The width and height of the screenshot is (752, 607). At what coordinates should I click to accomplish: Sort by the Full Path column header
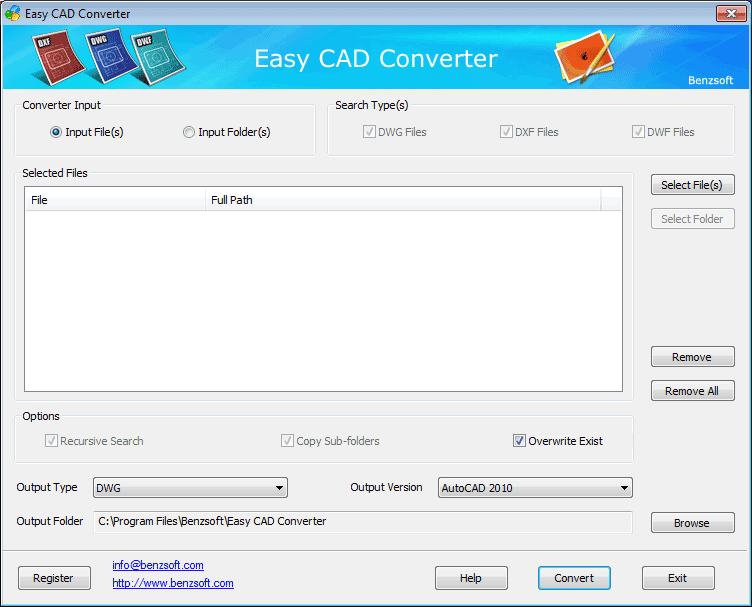click(x=403, y=199)
